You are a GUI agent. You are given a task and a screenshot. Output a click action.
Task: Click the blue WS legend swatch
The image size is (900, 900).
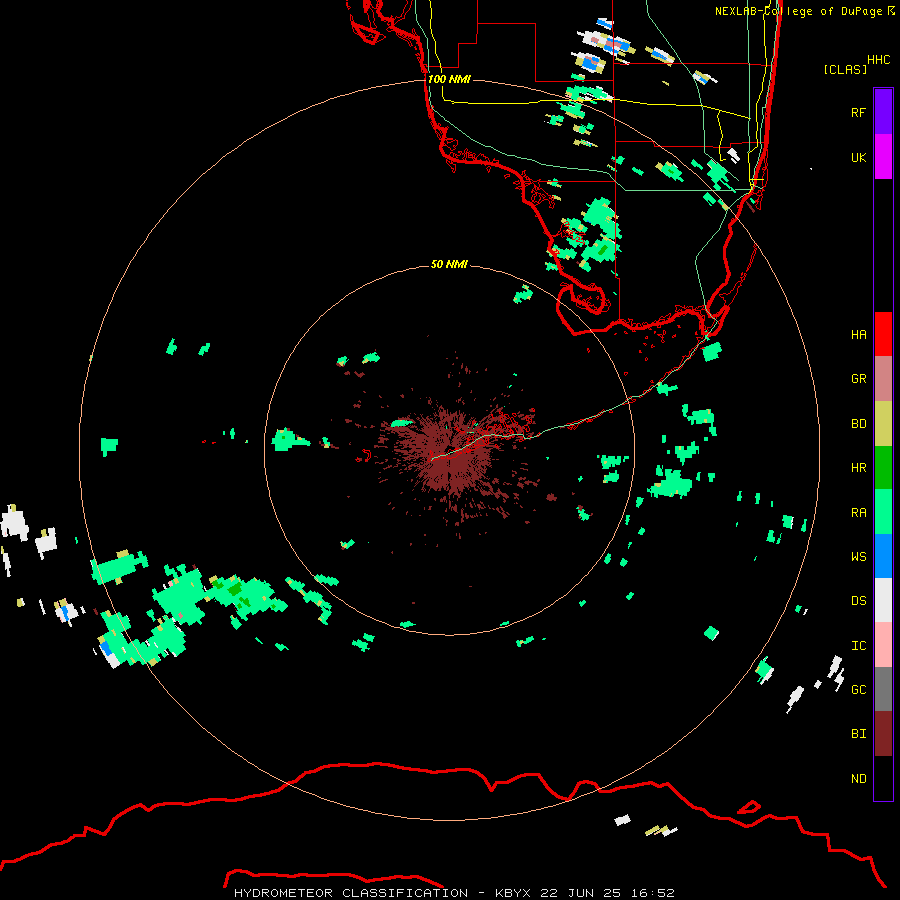[883, 556]
